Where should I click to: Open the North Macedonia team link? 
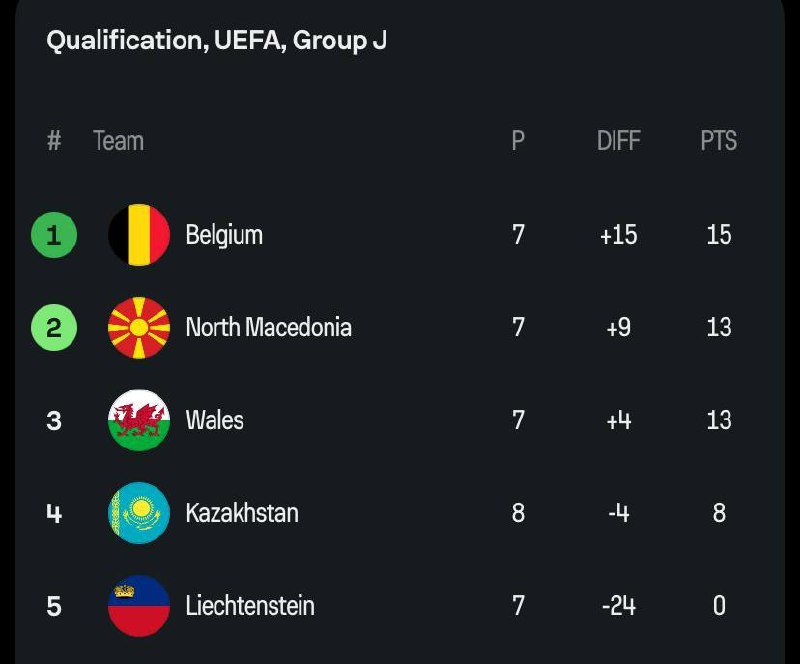268,327
